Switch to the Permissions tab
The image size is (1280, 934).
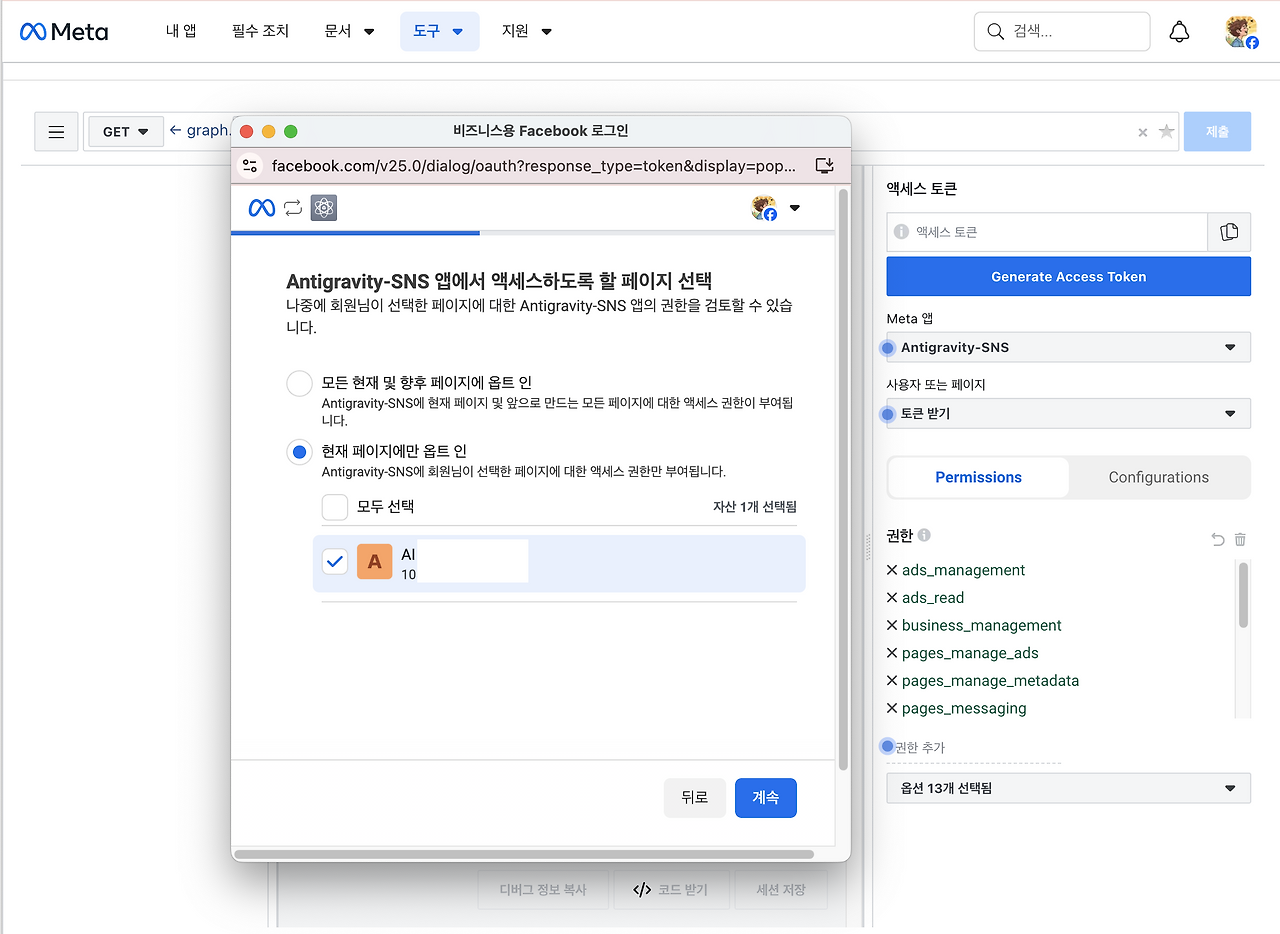(x=979, y=478)
